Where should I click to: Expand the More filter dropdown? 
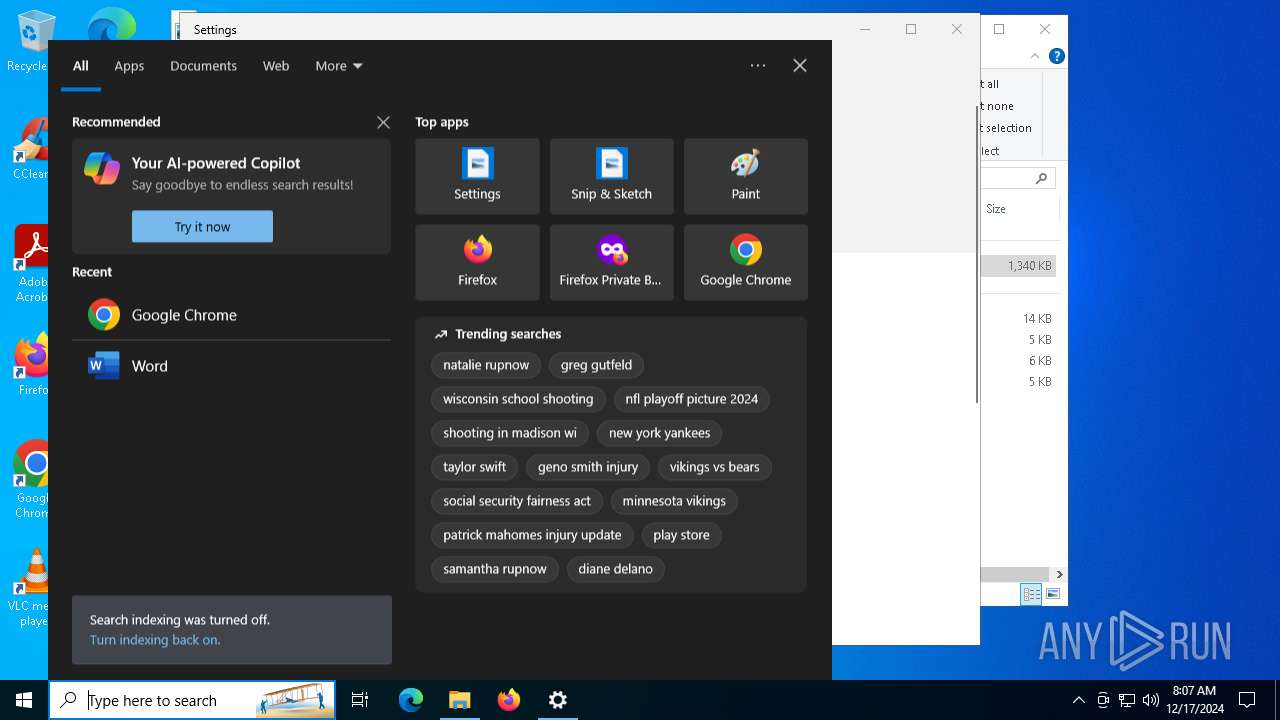coord(339,66)
